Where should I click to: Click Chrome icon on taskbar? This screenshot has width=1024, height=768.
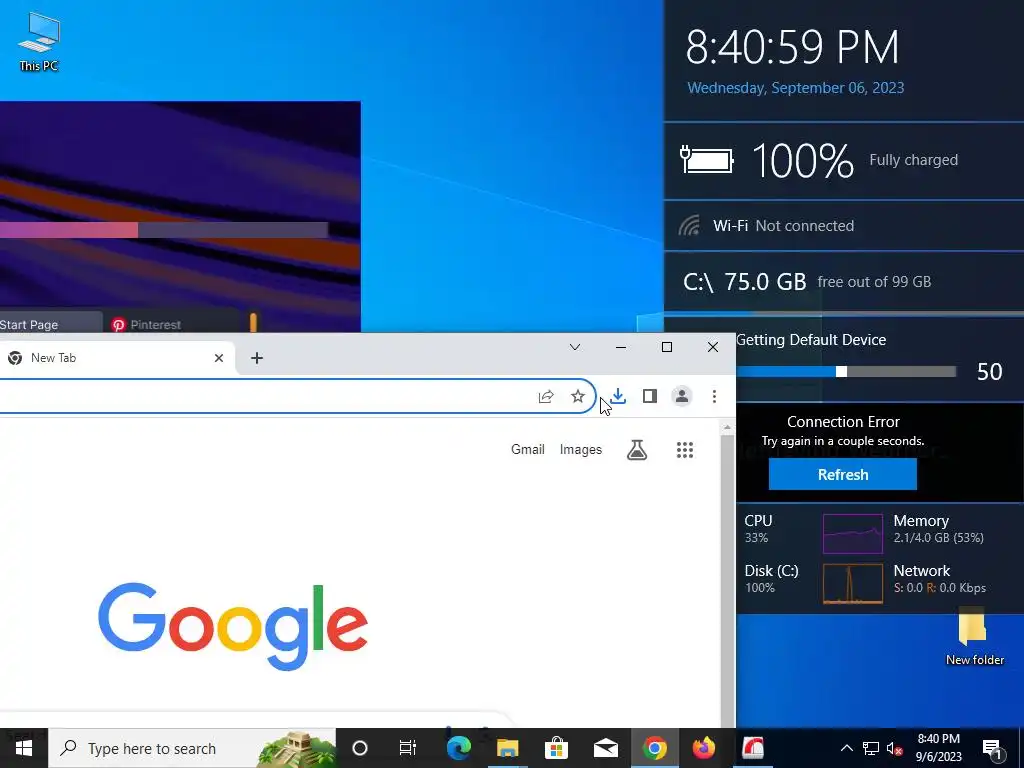click(654, 748)
